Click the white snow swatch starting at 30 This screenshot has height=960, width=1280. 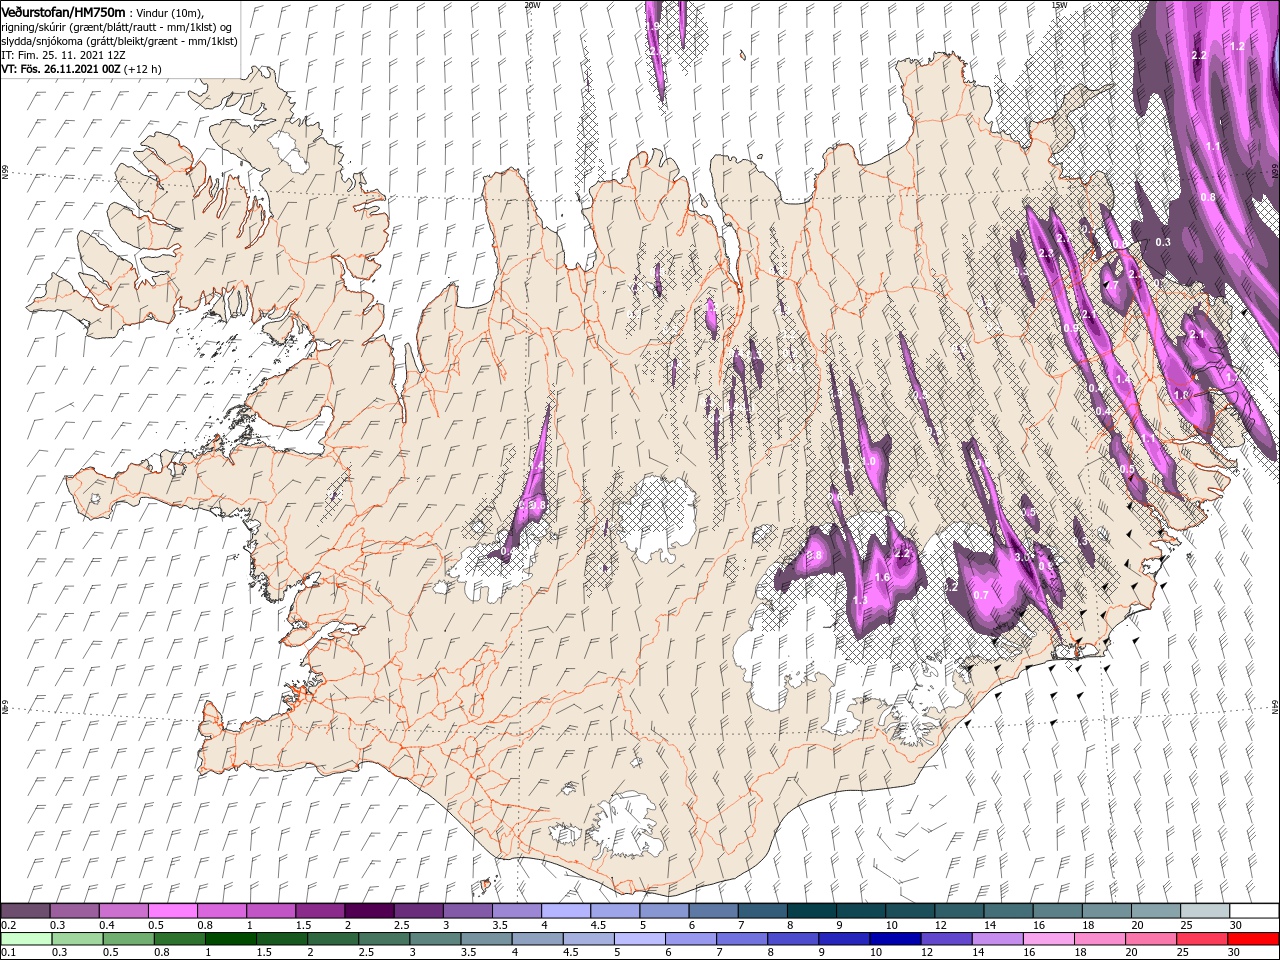(x=1252, y=911)
